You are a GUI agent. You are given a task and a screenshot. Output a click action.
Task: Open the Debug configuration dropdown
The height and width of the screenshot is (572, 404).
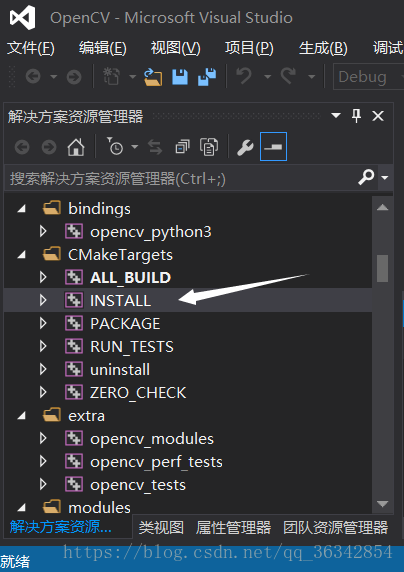point(369,77)
